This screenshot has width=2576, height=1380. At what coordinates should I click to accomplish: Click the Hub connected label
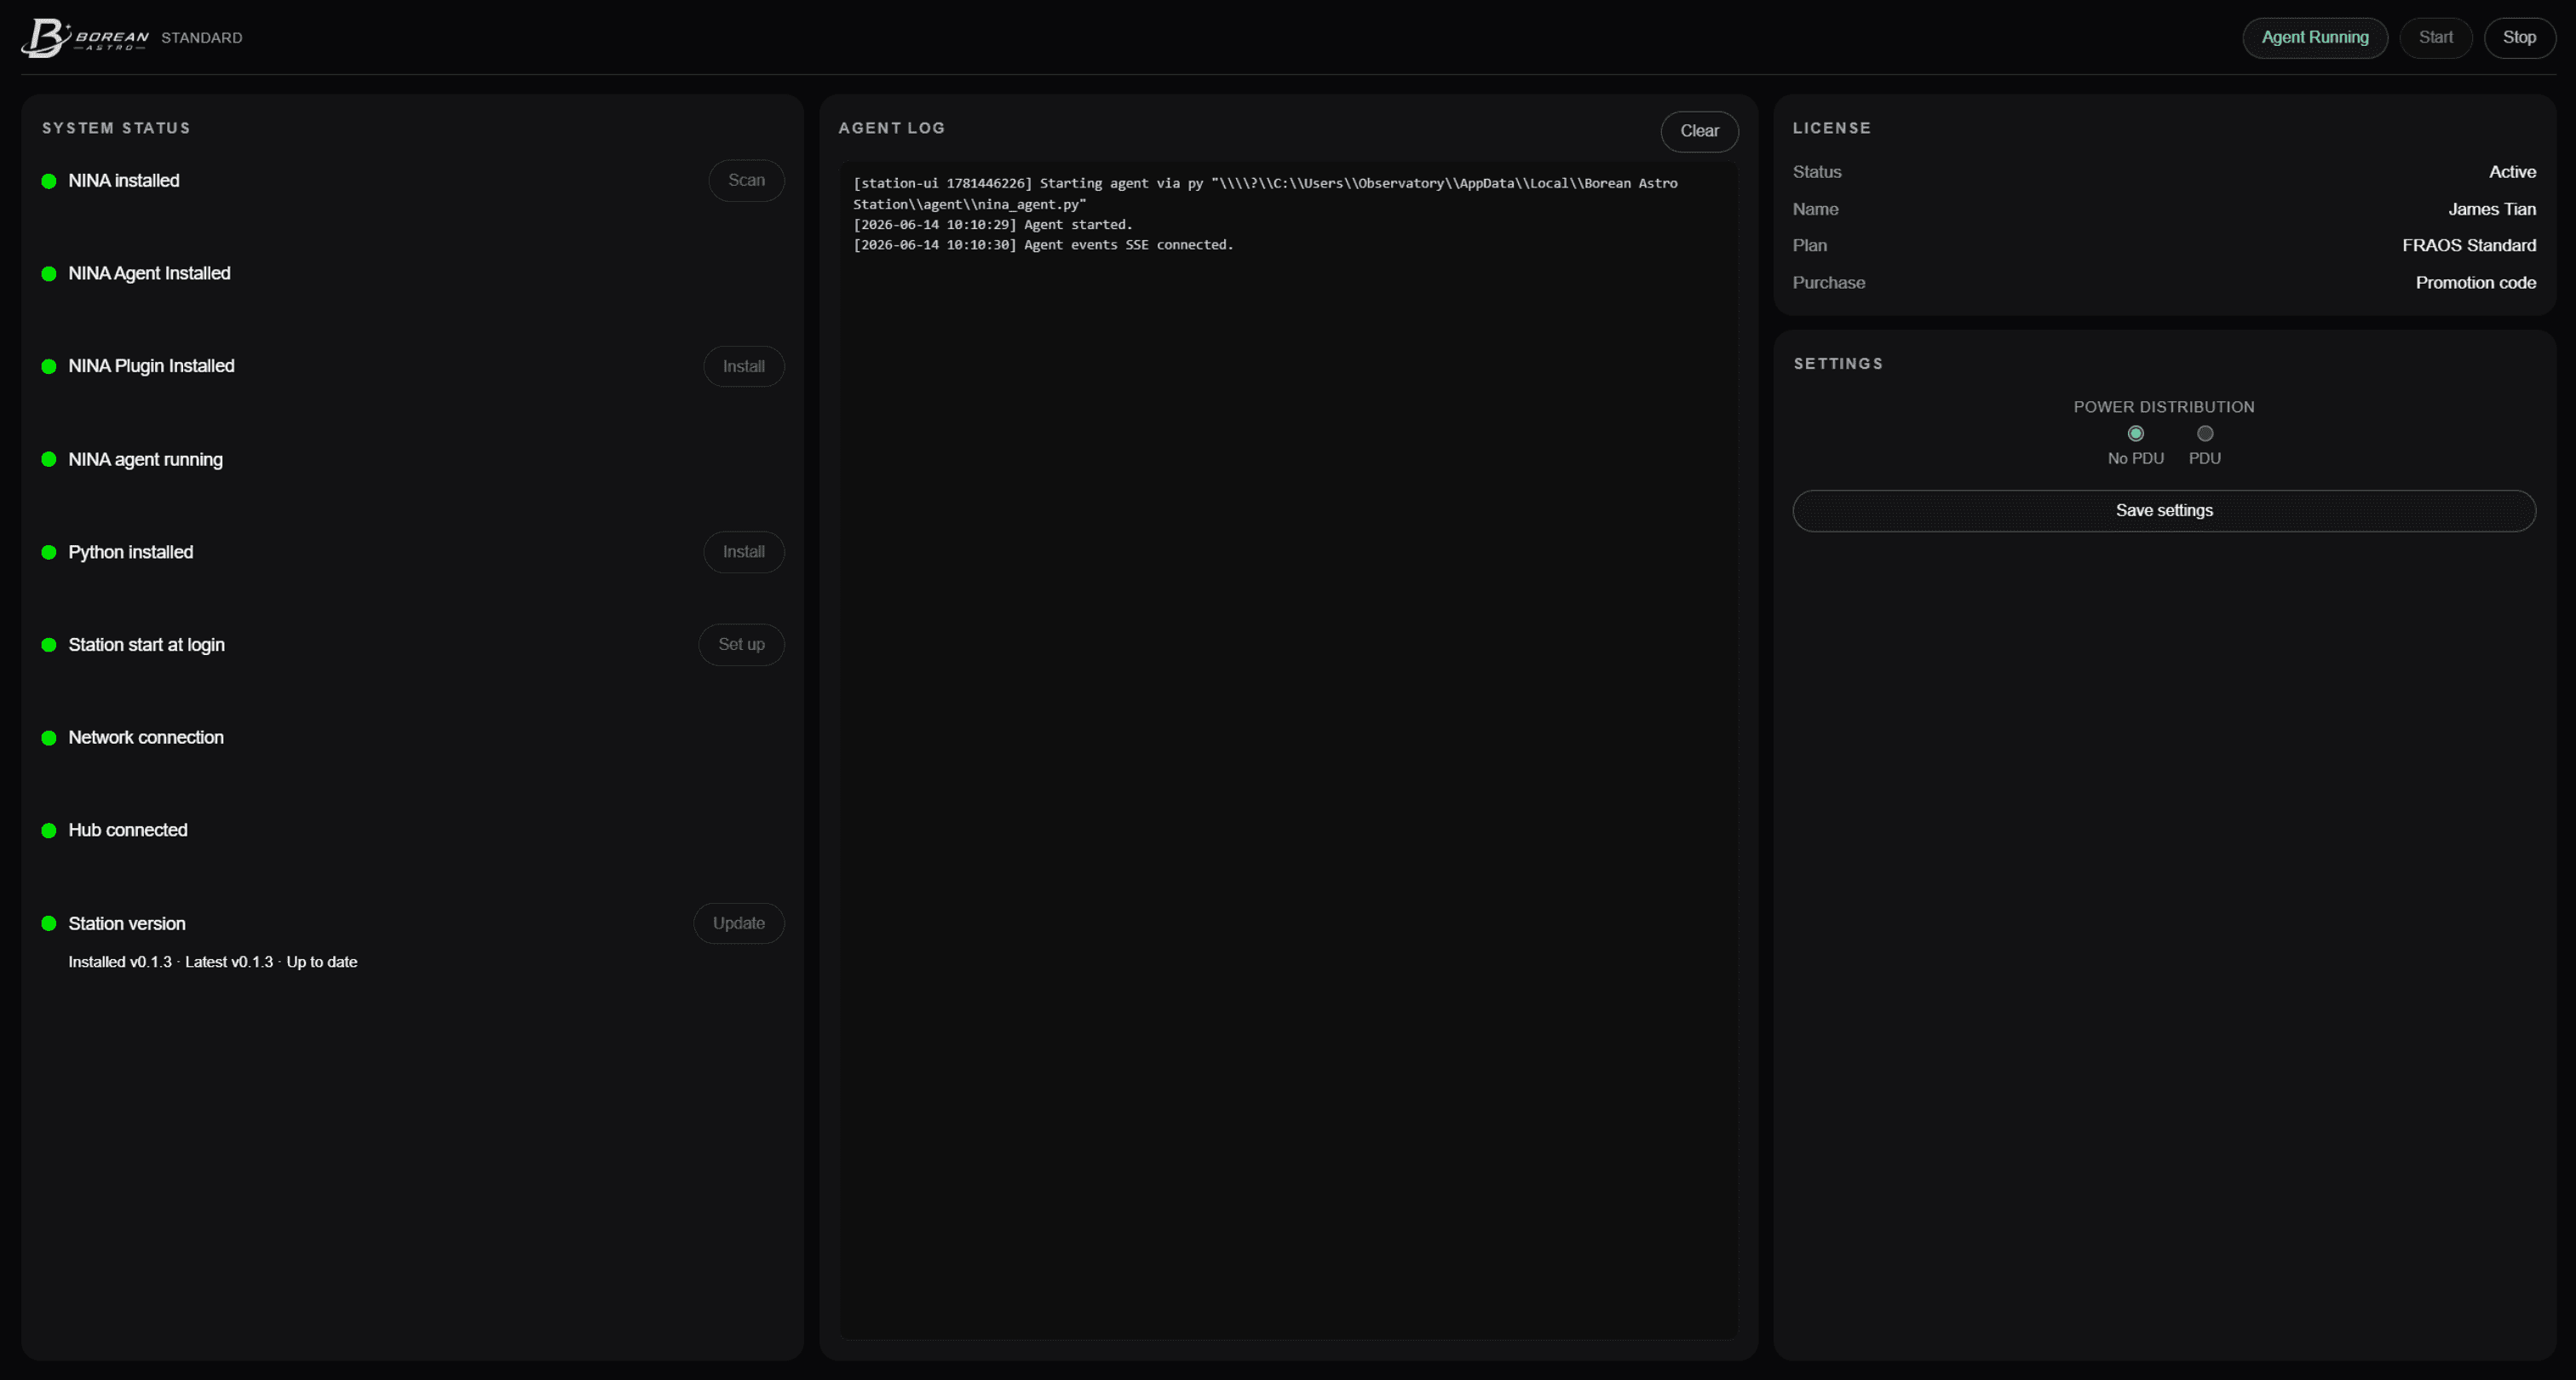127,831
